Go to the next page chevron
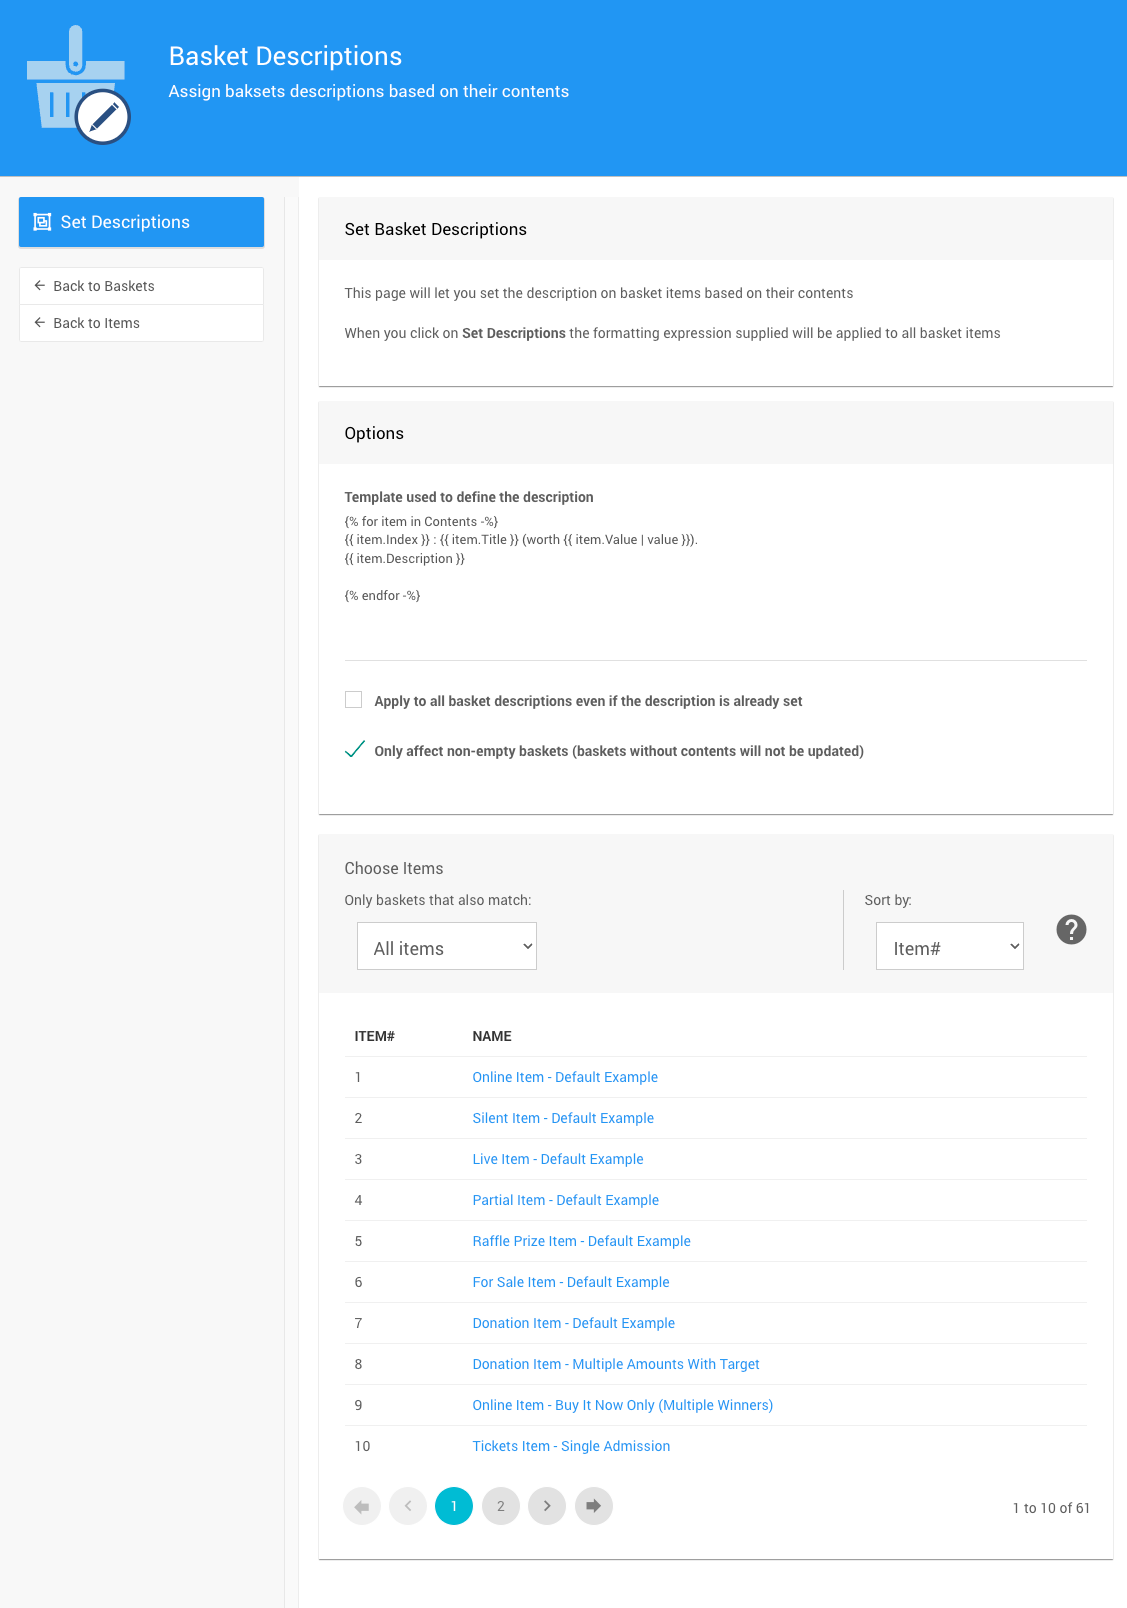The width and height of the screenshot is (1127, 1608). tap(547, 1506)
